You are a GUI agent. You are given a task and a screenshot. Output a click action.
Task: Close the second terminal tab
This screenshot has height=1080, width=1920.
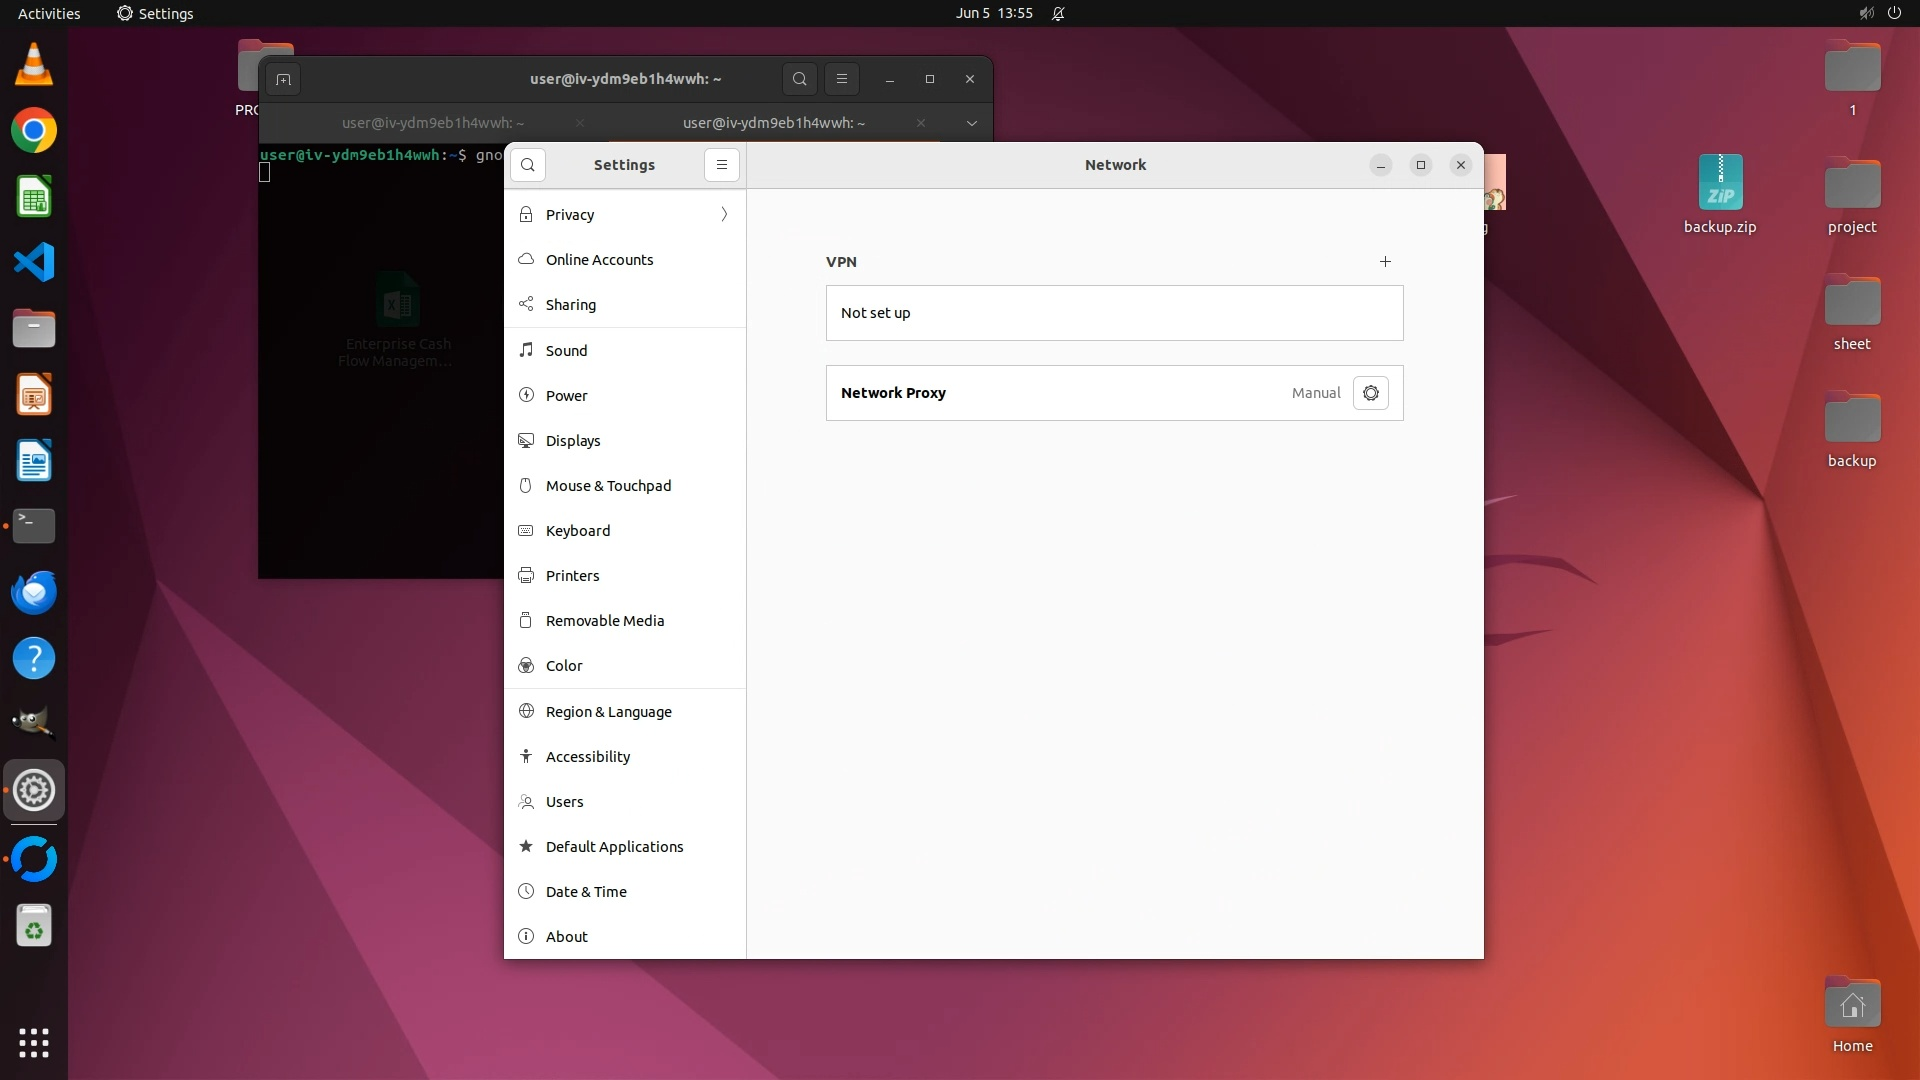[x=920, y=123]
